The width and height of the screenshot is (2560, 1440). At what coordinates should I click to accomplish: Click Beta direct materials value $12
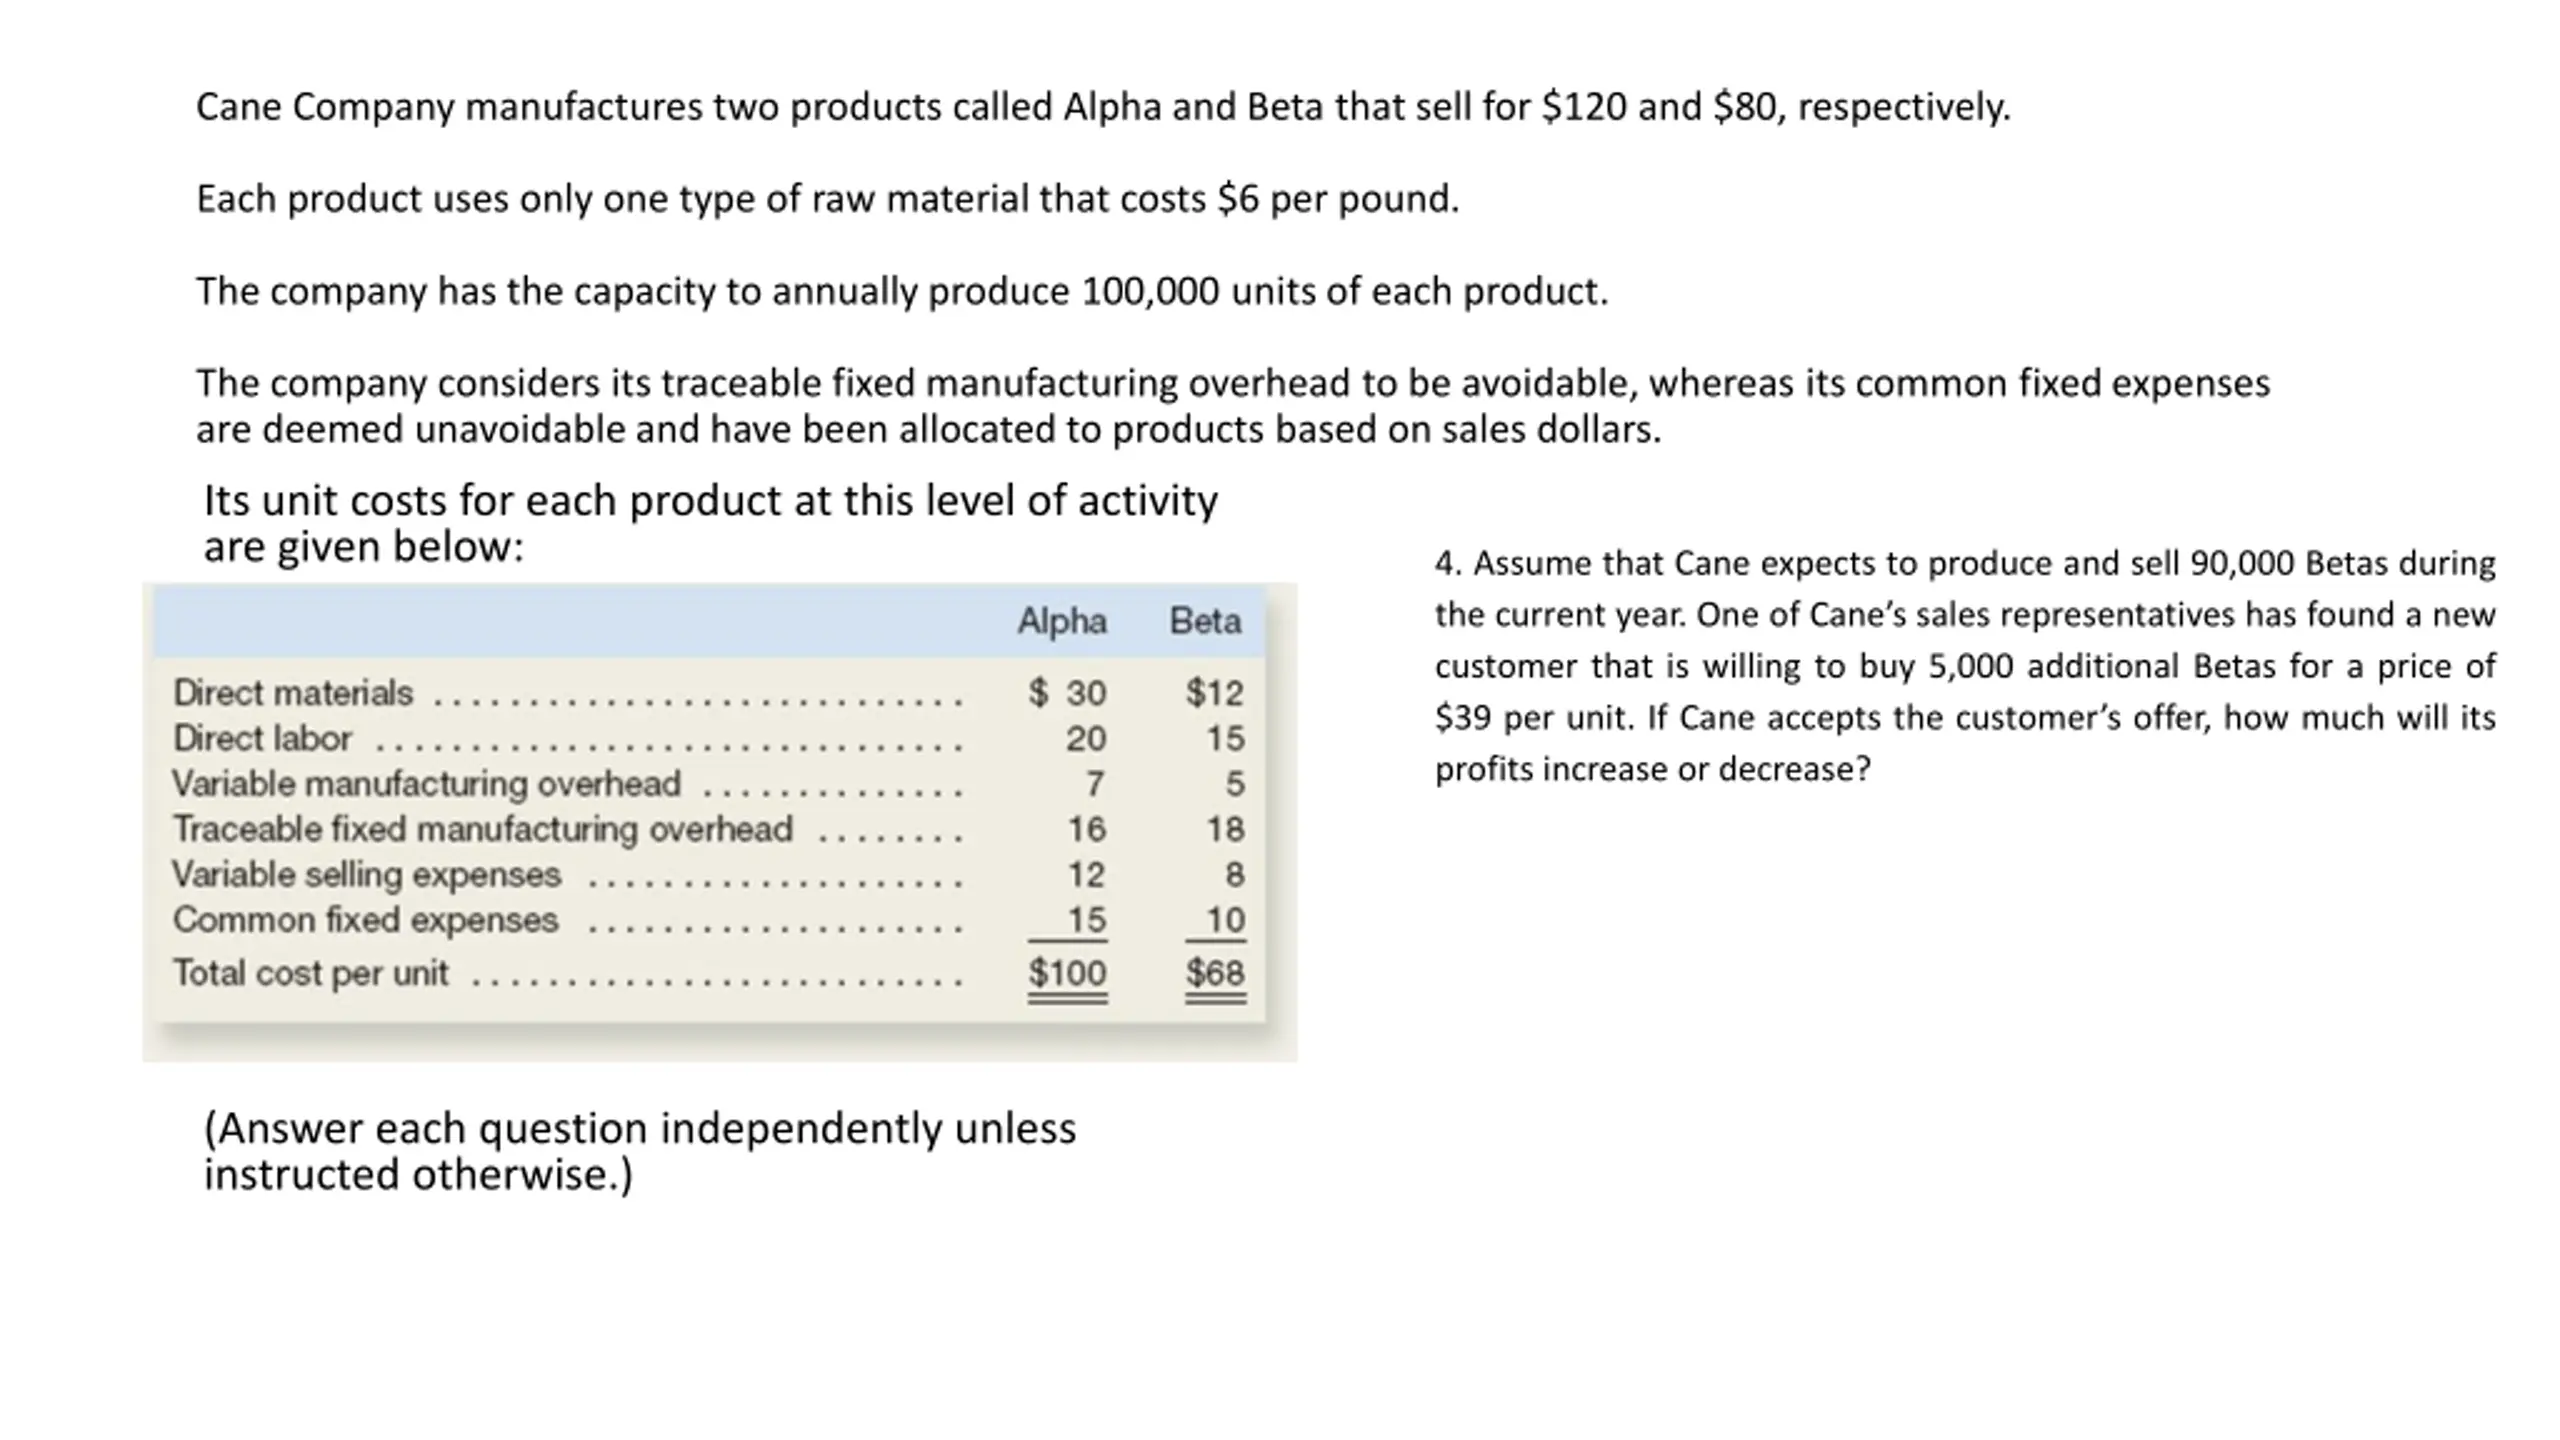click(1215, 692)
